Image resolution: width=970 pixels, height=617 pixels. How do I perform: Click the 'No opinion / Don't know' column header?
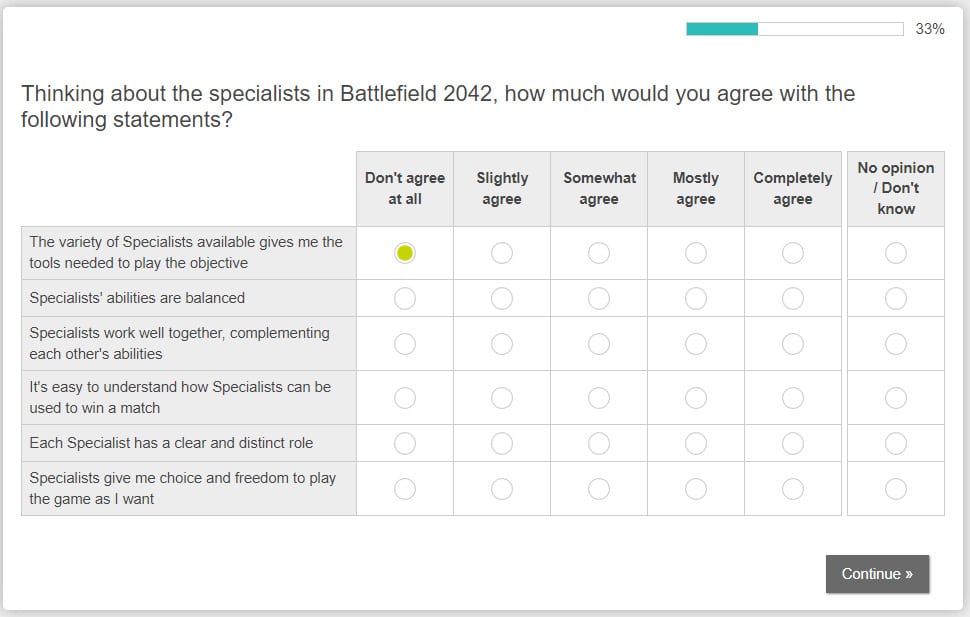[x=896, y=188]
